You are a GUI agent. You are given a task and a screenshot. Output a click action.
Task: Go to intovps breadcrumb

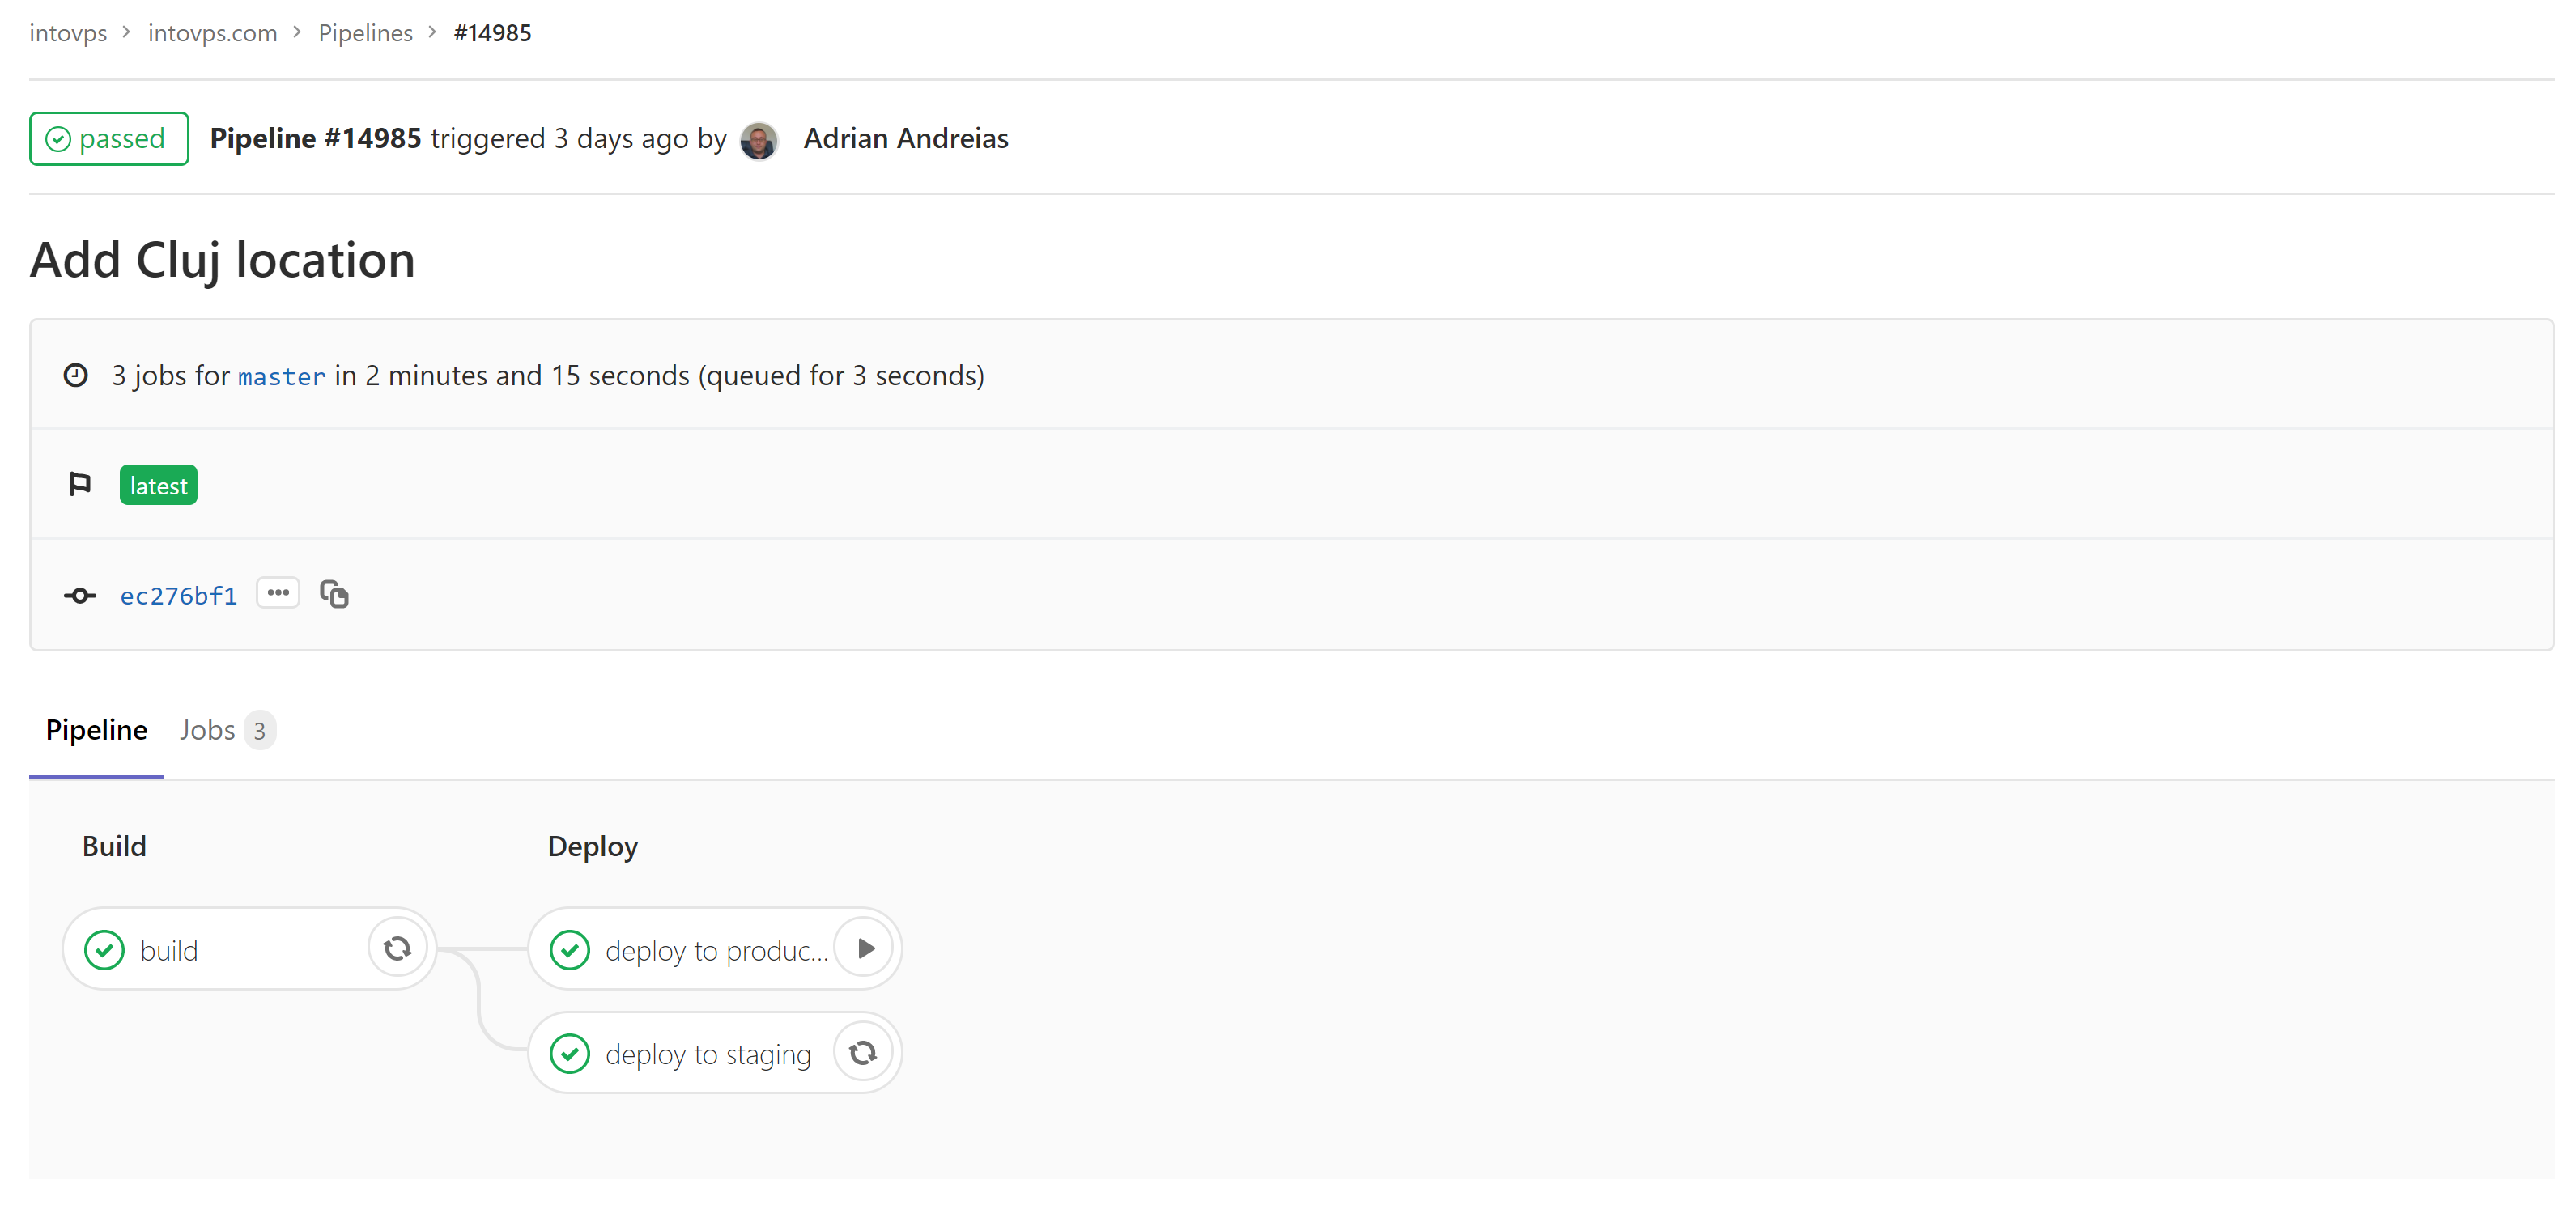68,33
